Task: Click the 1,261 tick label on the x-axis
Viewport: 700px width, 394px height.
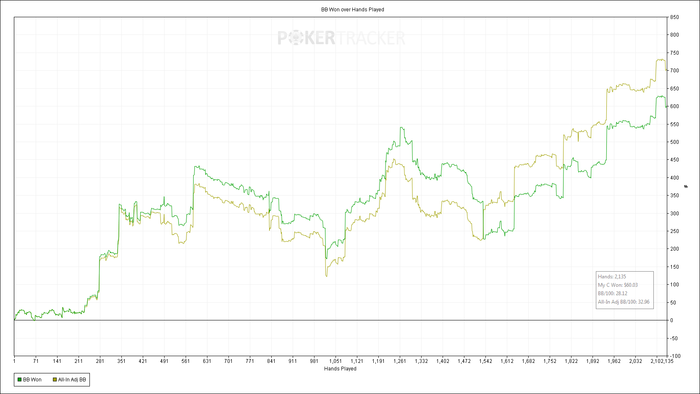Action: tap(400, 361)
